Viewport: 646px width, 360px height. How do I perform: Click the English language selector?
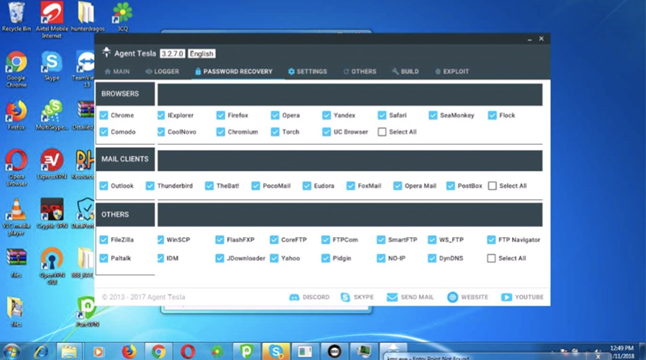click(x=201, y=54)
